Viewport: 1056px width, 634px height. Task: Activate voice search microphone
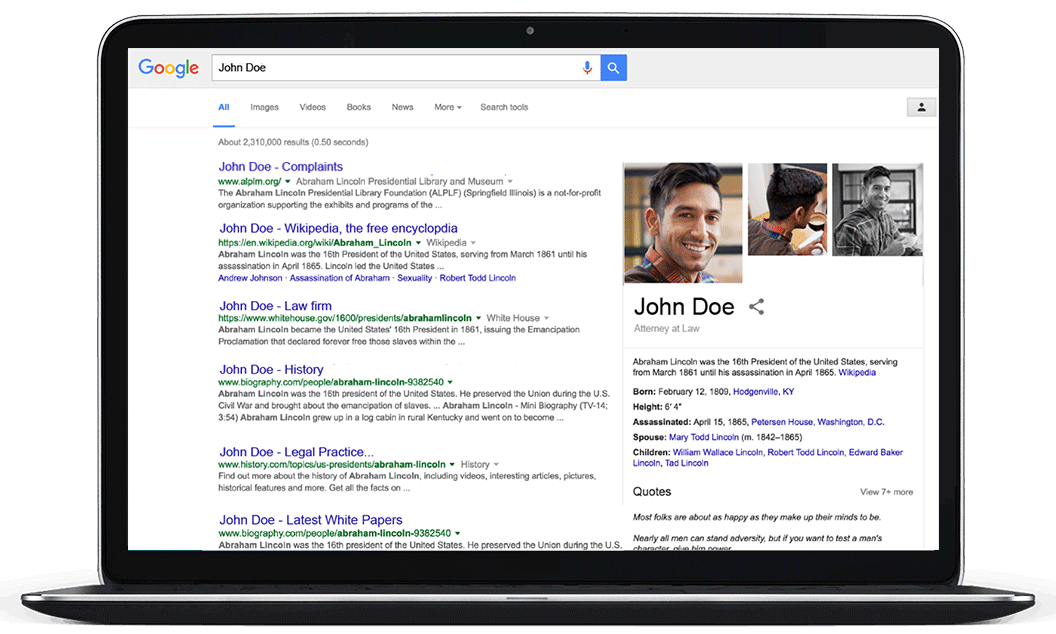point(587,67)
